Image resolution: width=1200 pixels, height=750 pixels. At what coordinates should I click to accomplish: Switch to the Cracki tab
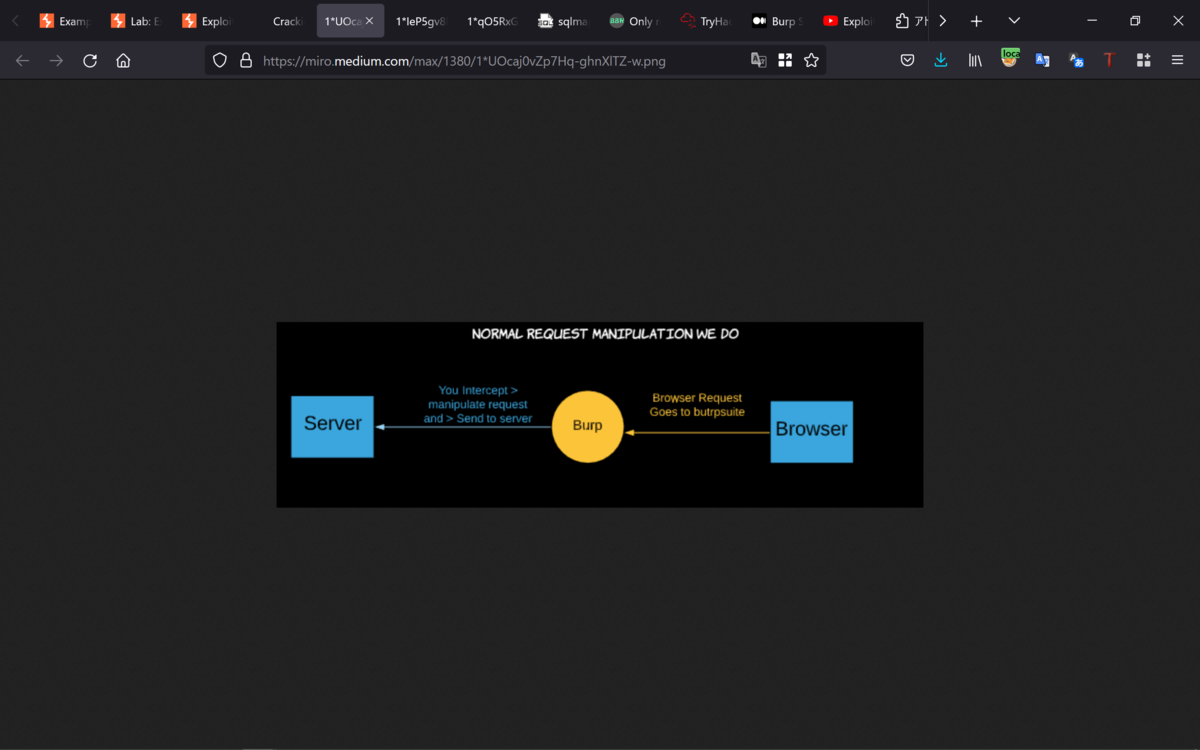(x=278, y=21)
